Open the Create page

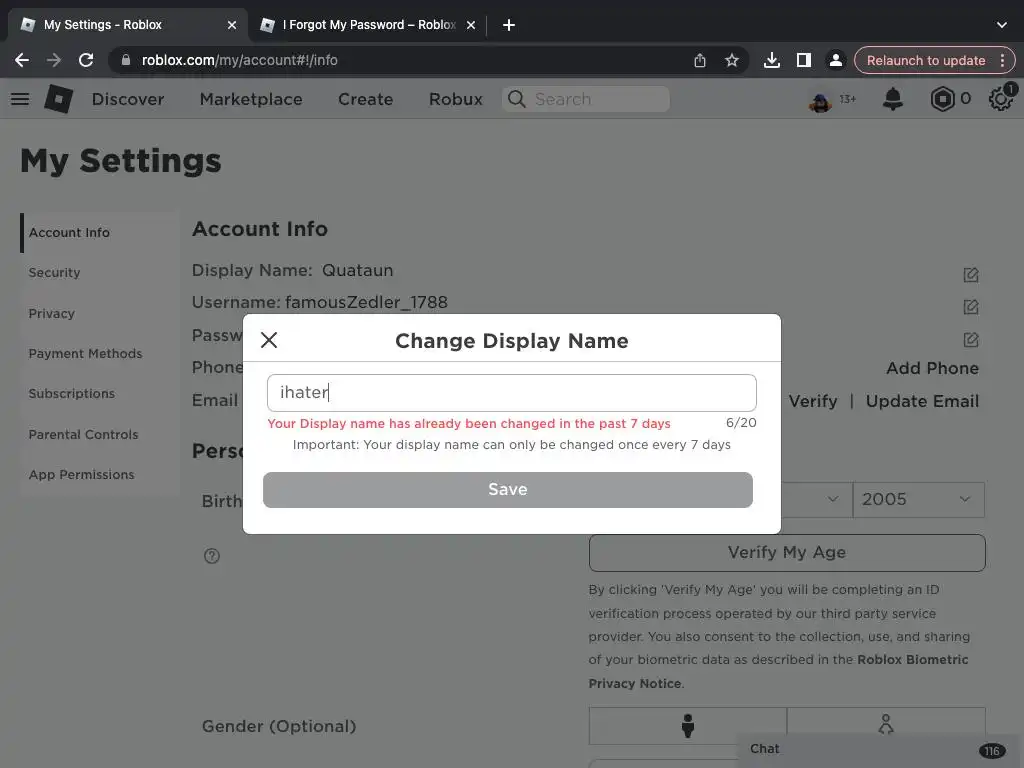365,99
